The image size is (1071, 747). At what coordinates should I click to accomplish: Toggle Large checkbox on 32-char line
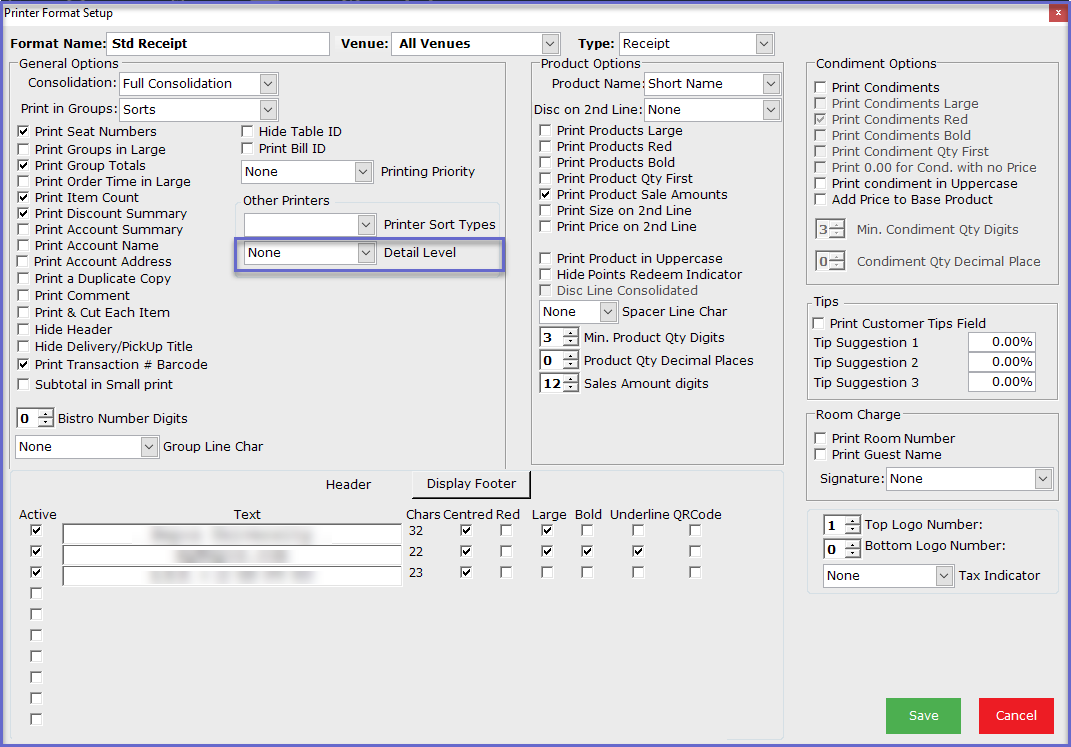coord(547,531)
